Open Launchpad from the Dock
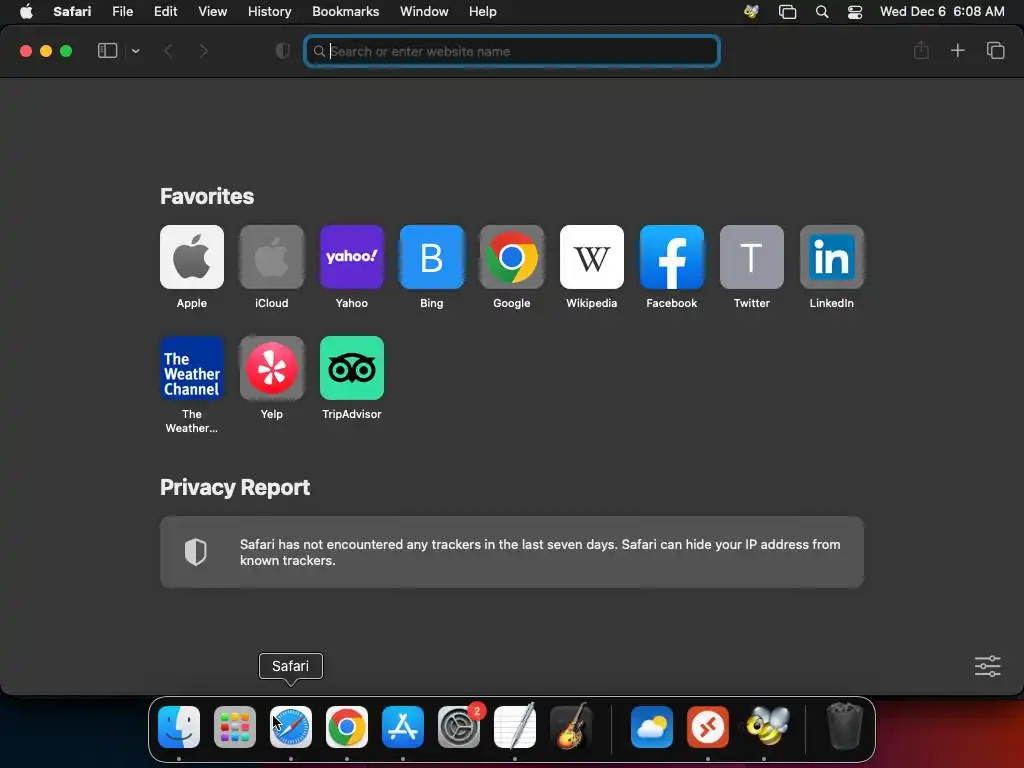 click(235, 727)
